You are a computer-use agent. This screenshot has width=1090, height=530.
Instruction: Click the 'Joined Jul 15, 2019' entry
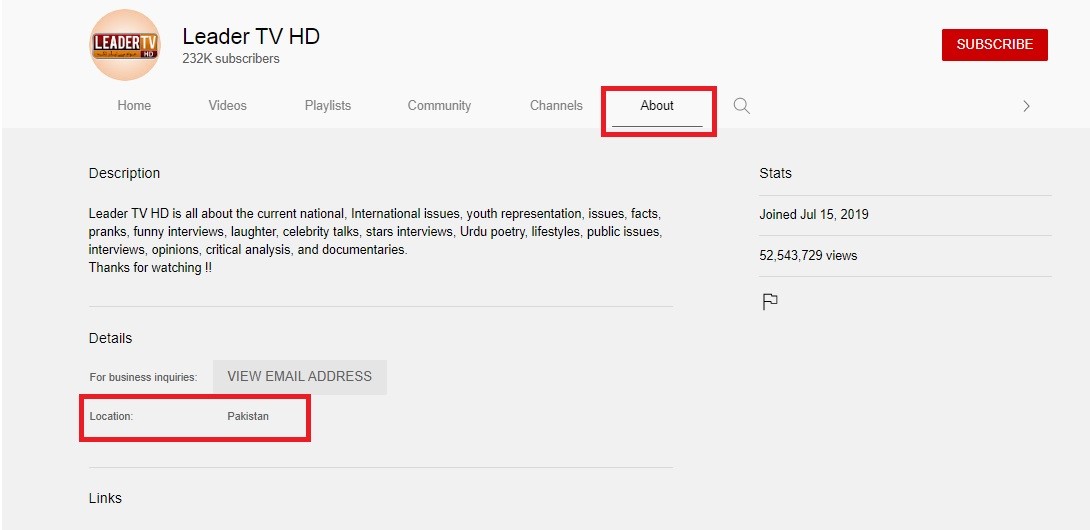point(814,215)
